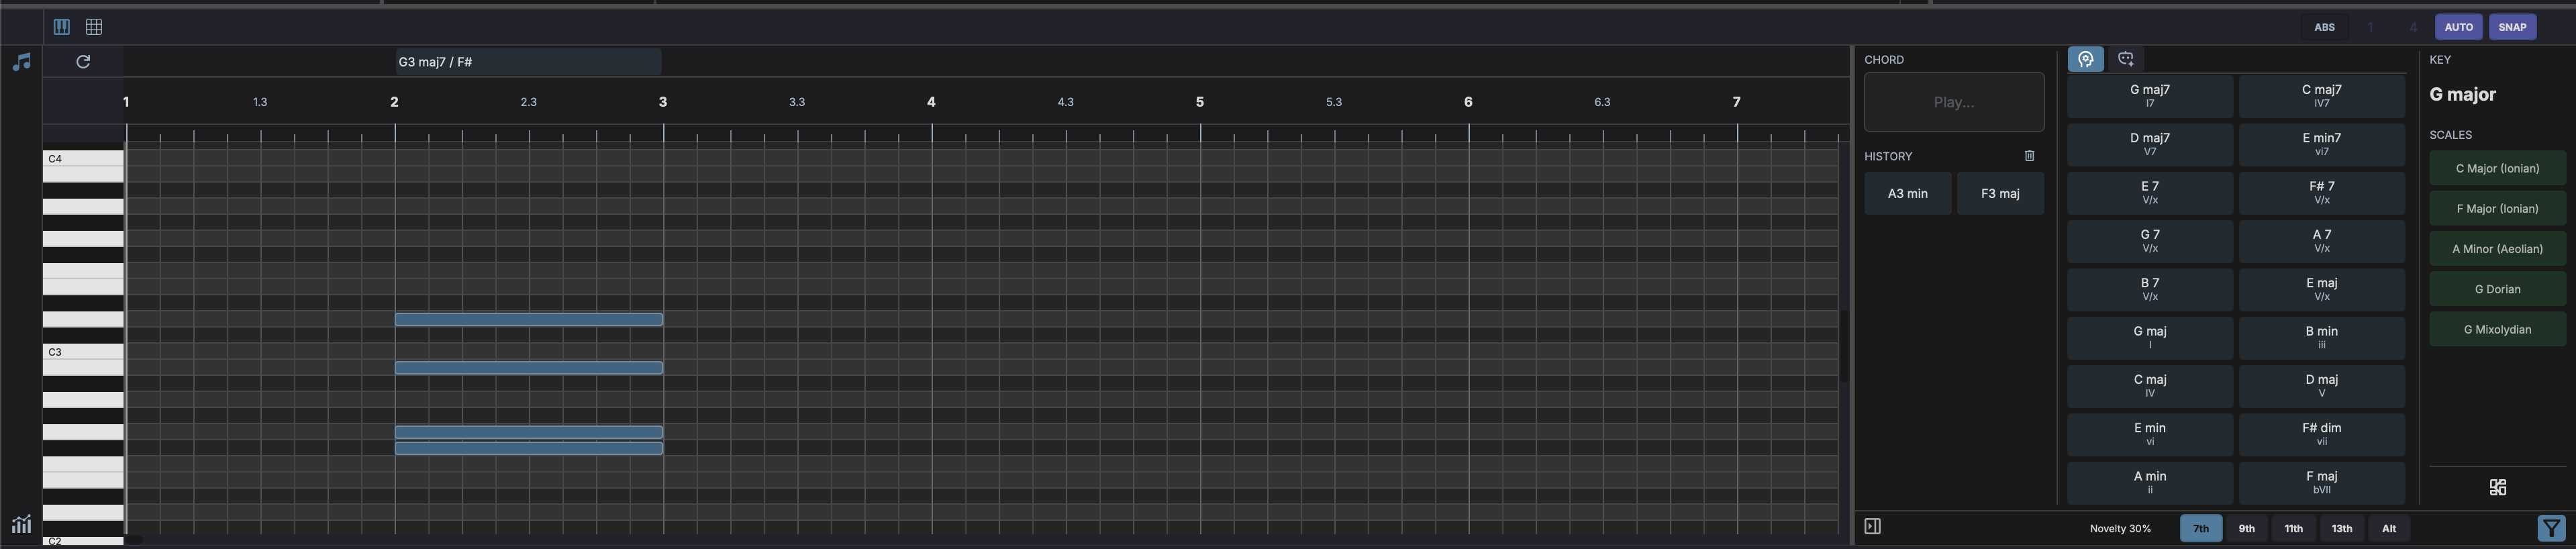This screenshot has height=549, width=2576.
Task: Open the levels chart icon at bottom-left
Action: pos(21,523)
